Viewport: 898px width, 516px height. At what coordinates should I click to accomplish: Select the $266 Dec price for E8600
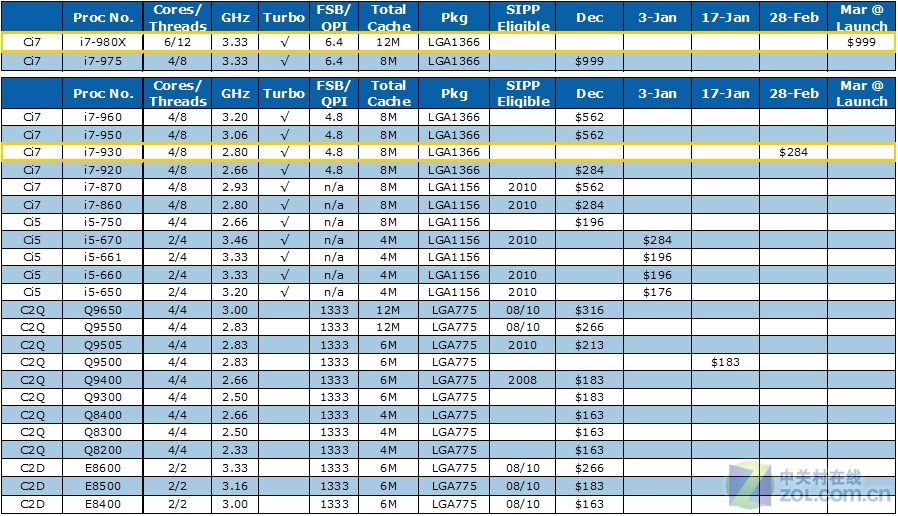point(589,468)
